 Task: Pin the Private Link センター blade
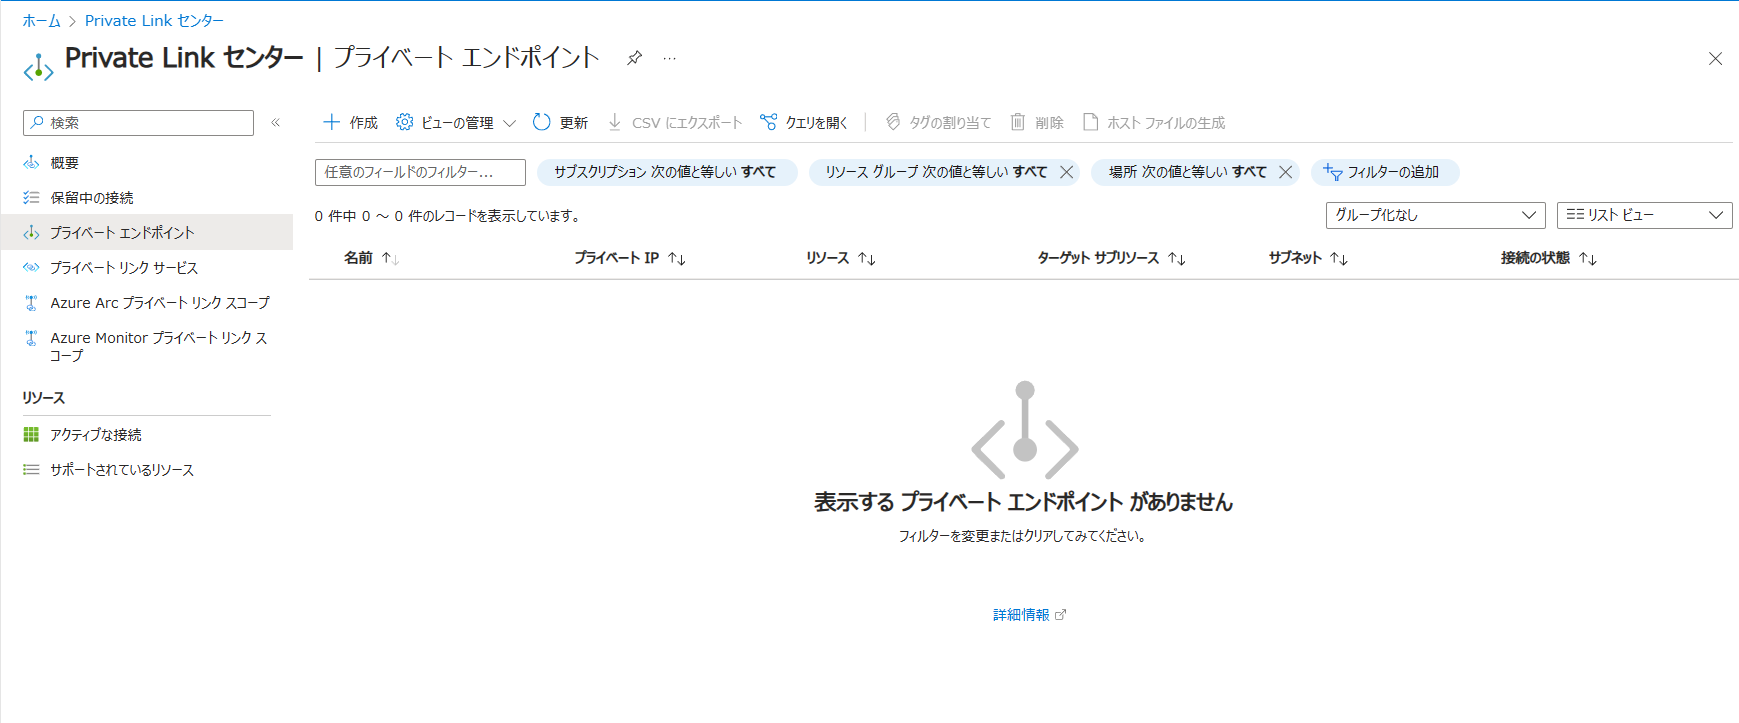[634, 58]
